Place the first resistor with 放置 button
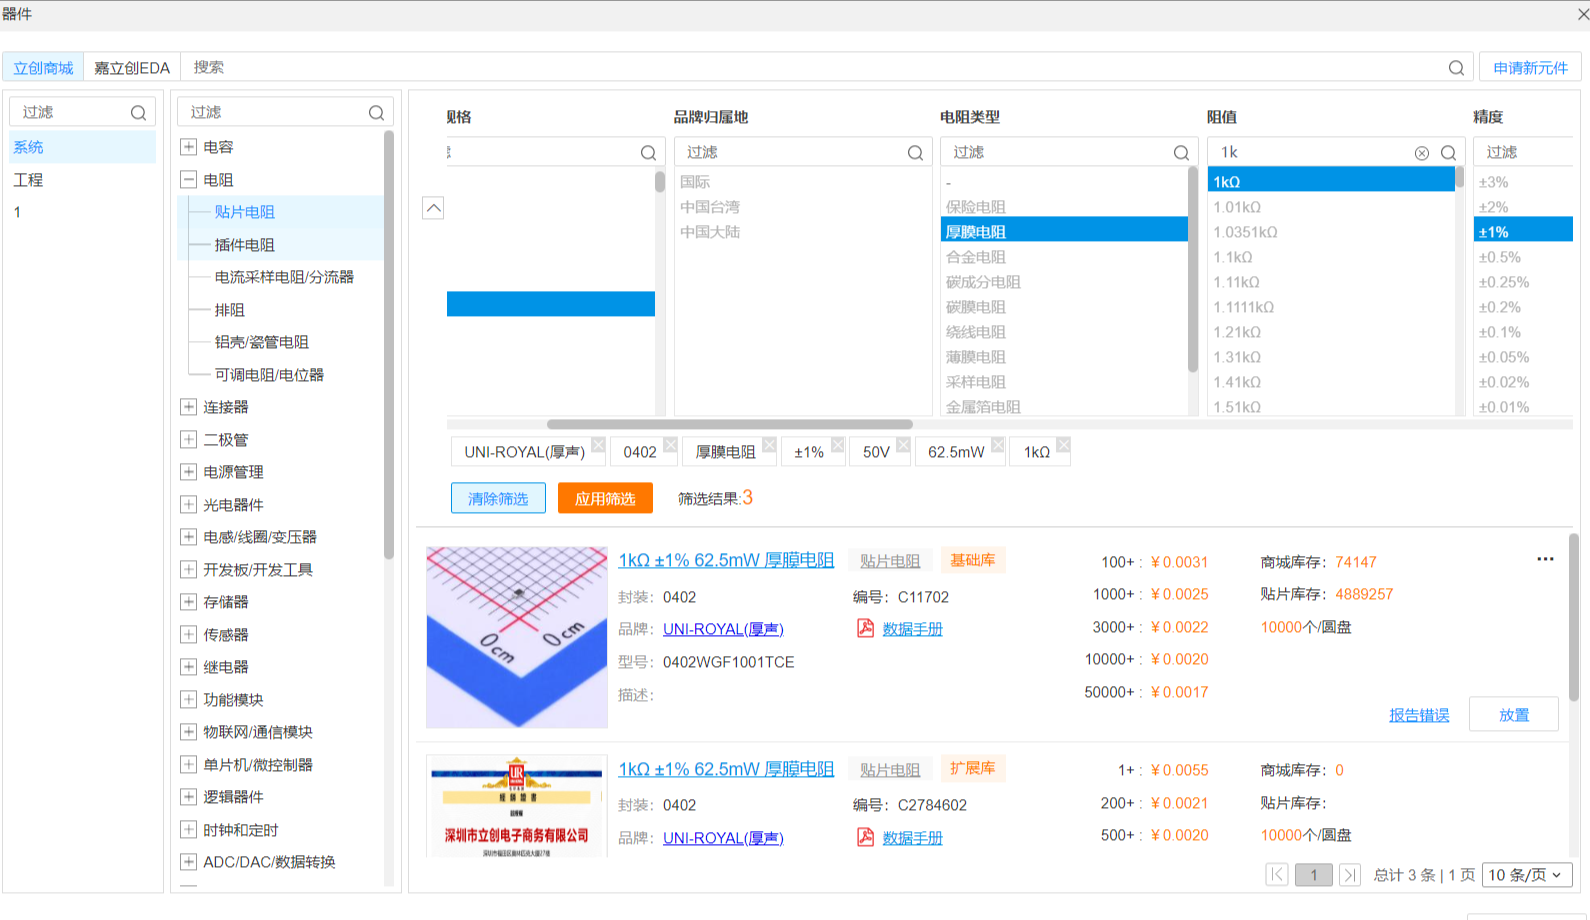 tap(1513, 714)
